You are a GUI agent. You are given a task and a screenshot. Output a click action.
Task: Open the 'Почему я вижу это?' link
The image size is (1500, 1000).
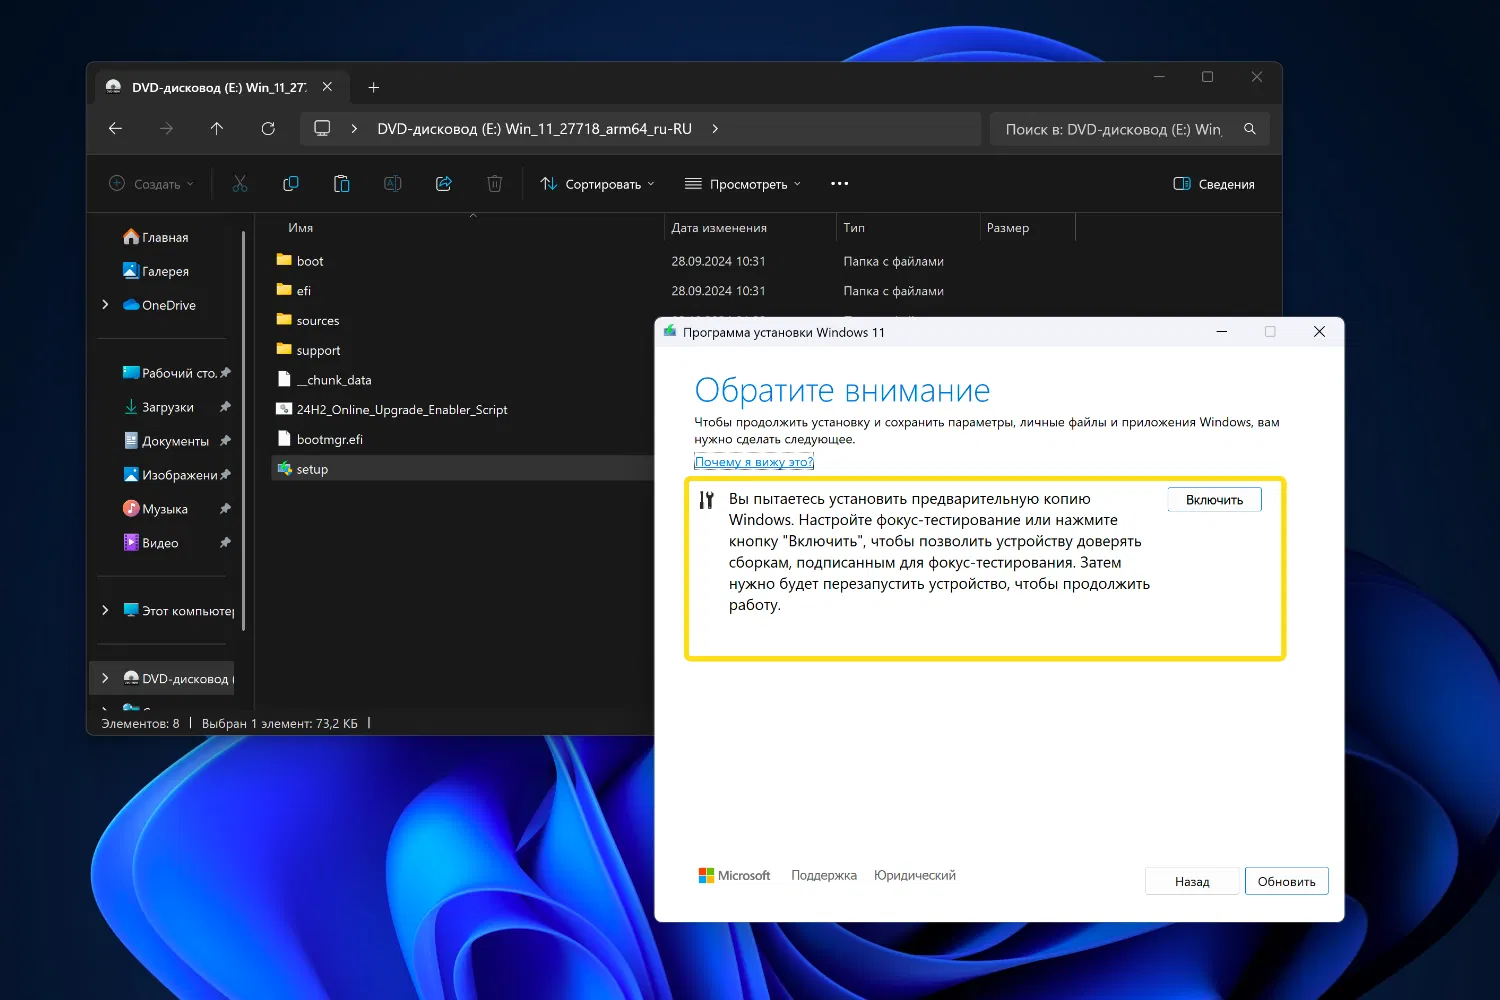click(754, 462)
